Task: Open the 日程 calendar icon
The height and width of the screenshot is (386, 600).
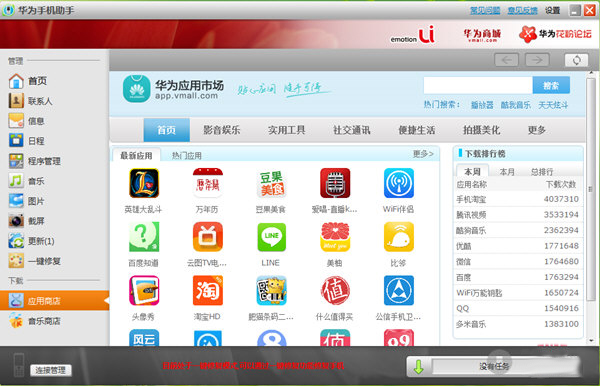Action: [16, 141]
